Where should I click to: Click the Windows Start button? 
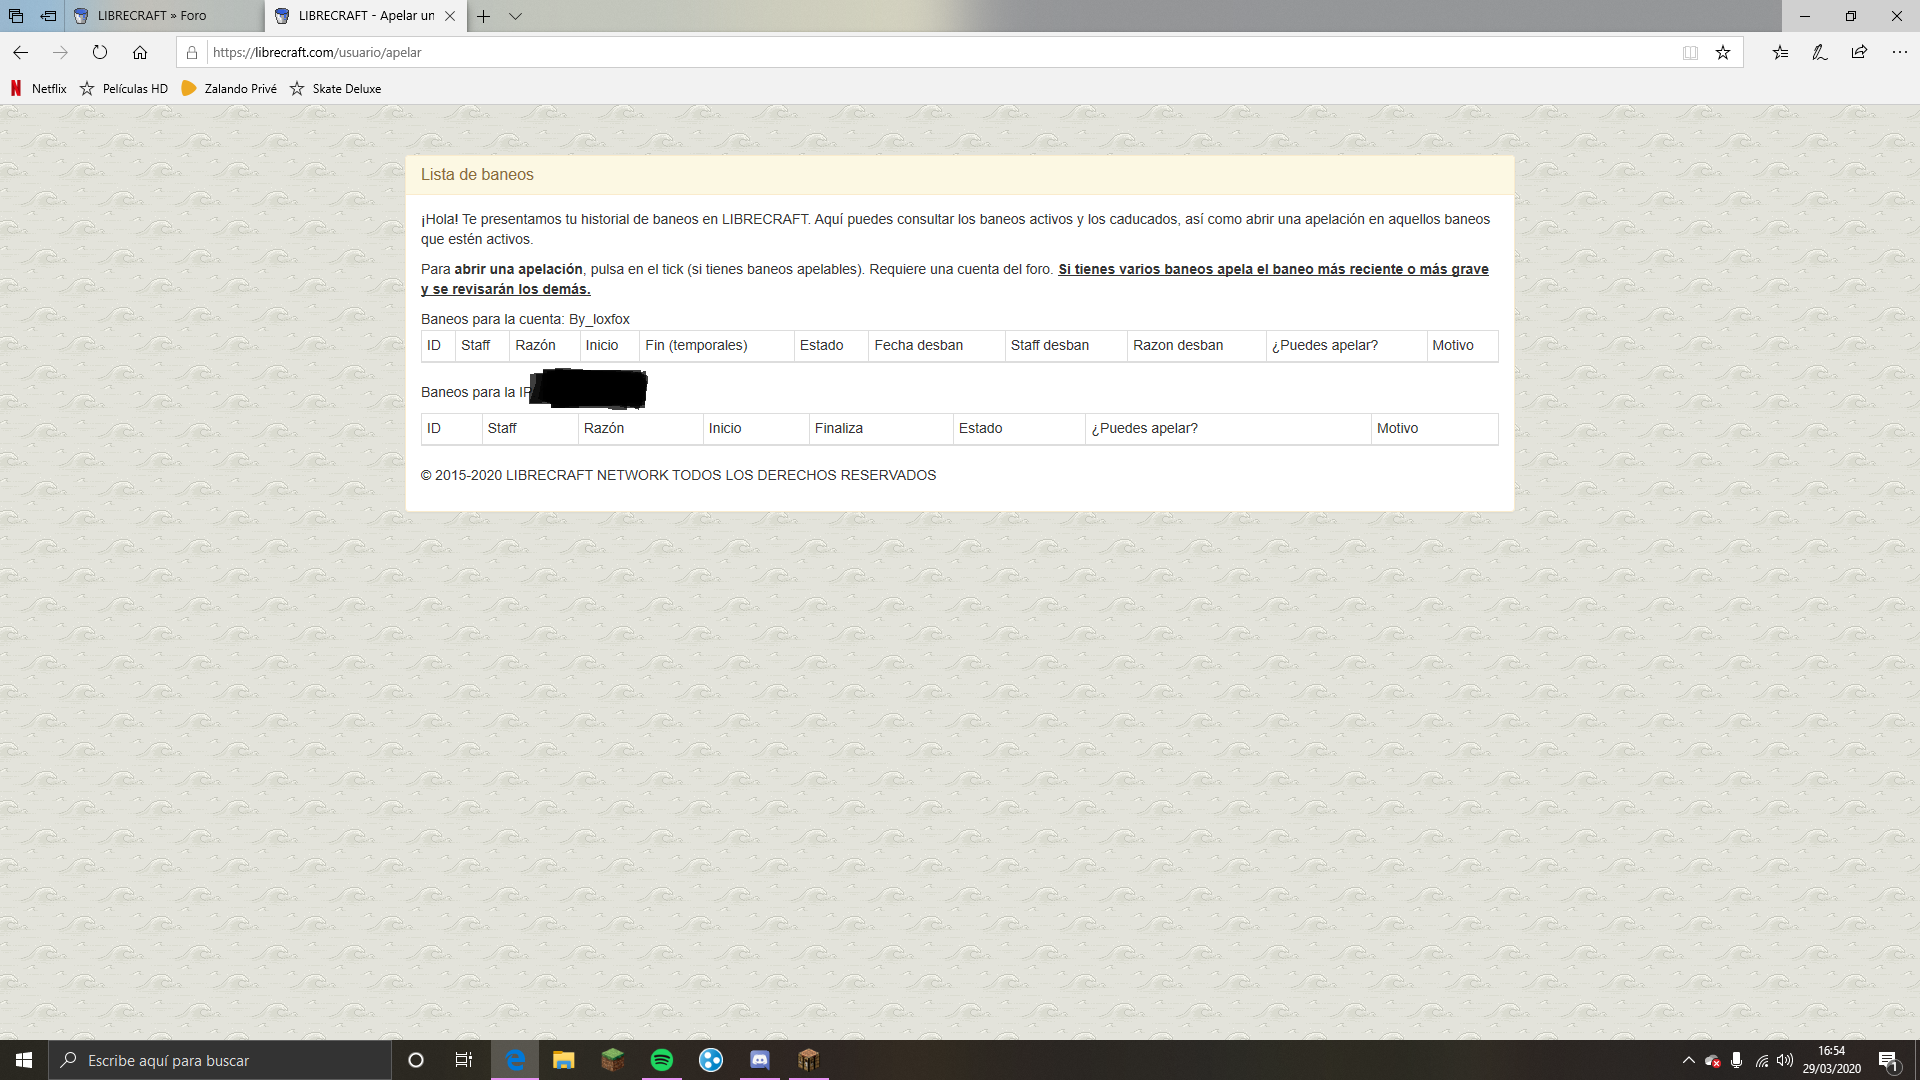[24, 1060]
